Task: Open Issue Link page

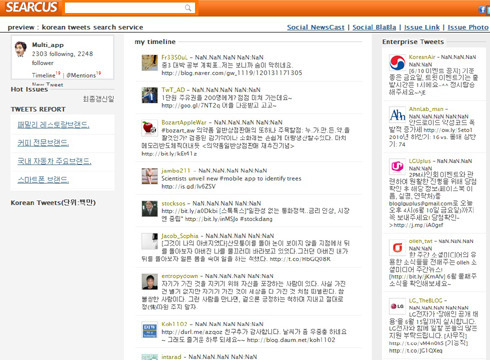Action: pyautogui.click(x=422, y=27)
